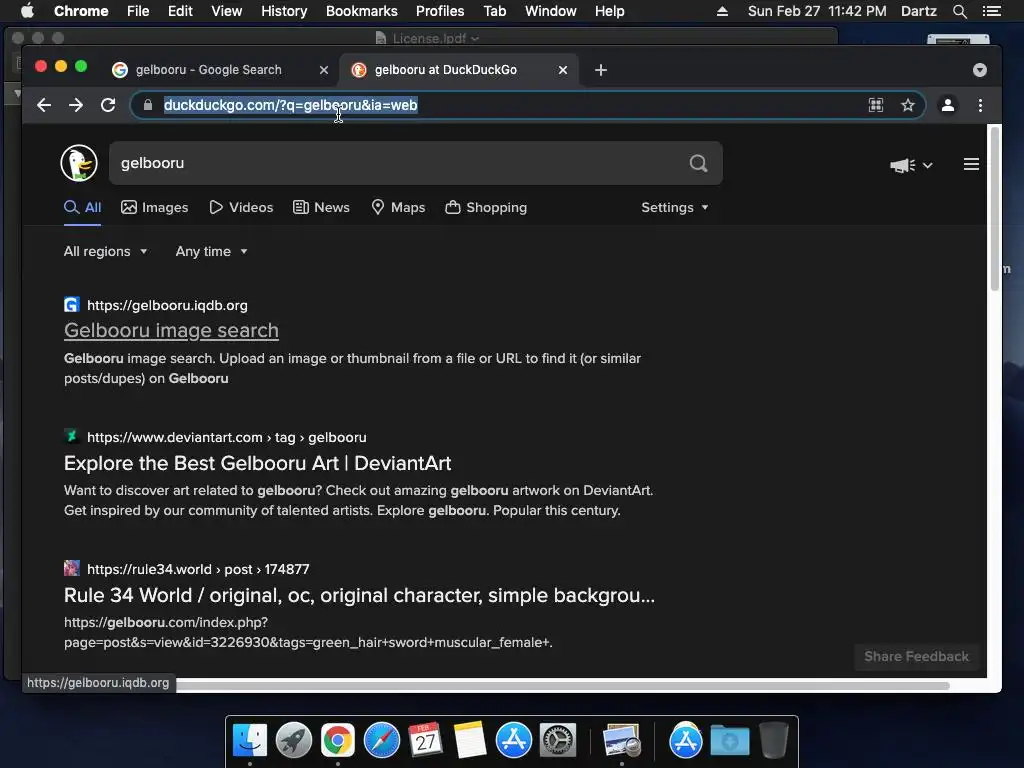Click the rule34.world favicon
Screen dimensions: 1024x768
click(x=72, y=568)
